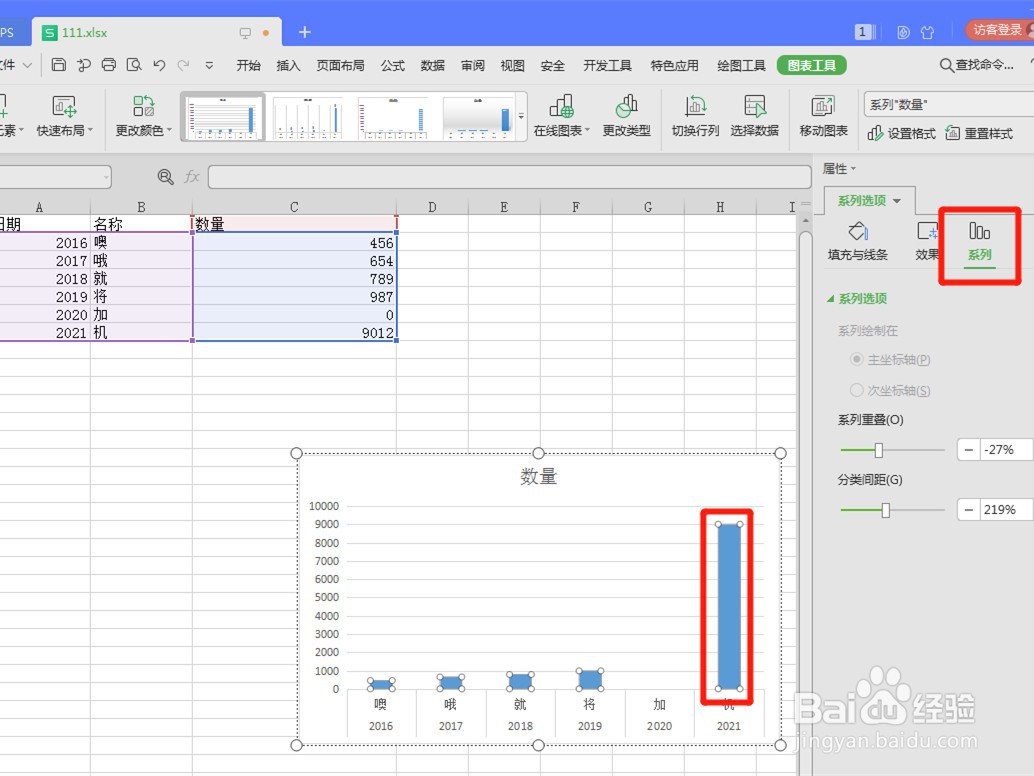Image resolution: width=1034 pixels, height=776 pixels.
Task: Open the 审阅 ribbon tab
Action: (473, 65)
